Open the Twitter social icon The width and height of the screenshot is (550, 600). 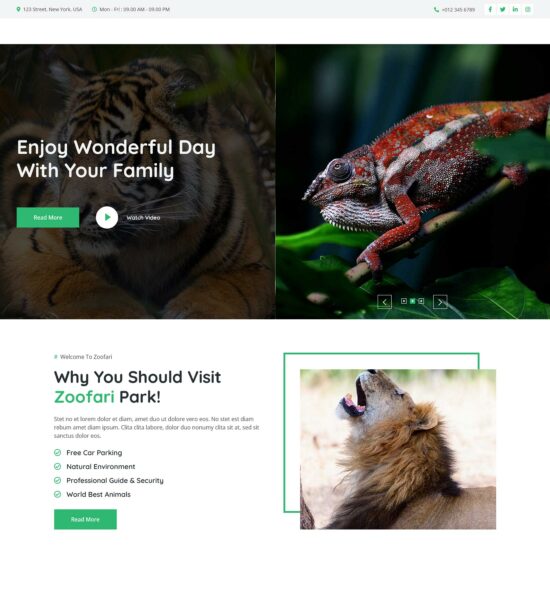click(503, 10)
